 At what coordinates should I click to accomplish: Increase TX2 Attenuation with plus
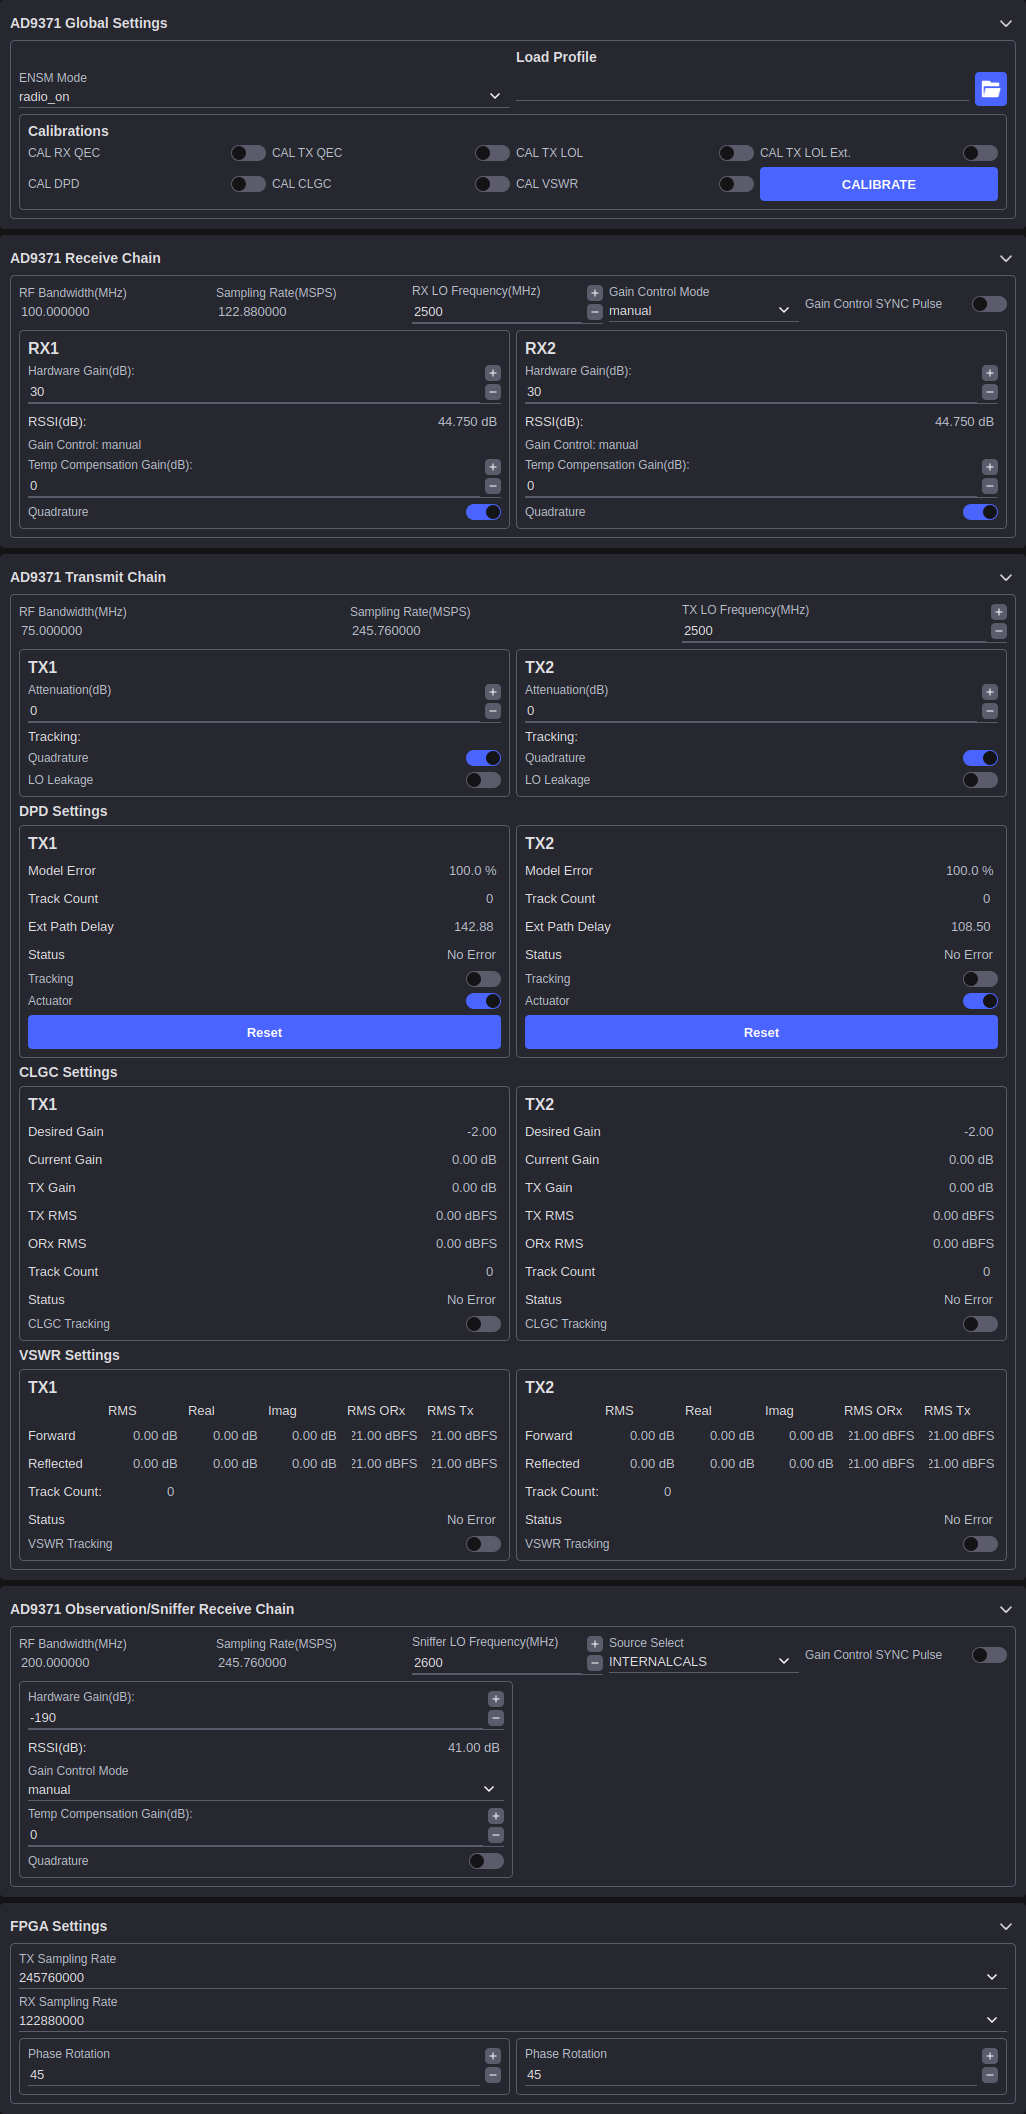(989, 692)
